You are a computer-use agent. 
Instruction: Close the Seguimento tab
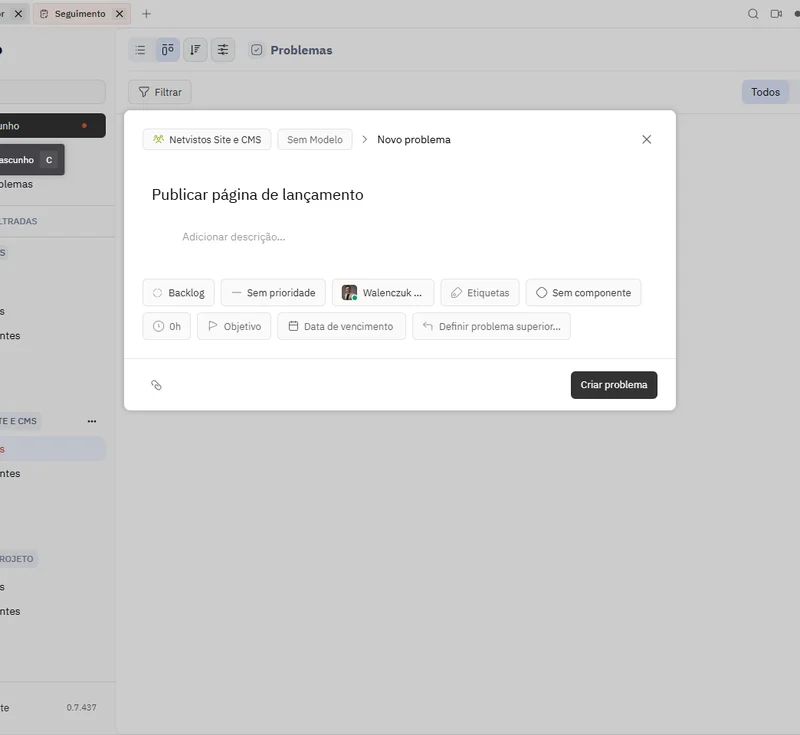[x=119, y=14]
